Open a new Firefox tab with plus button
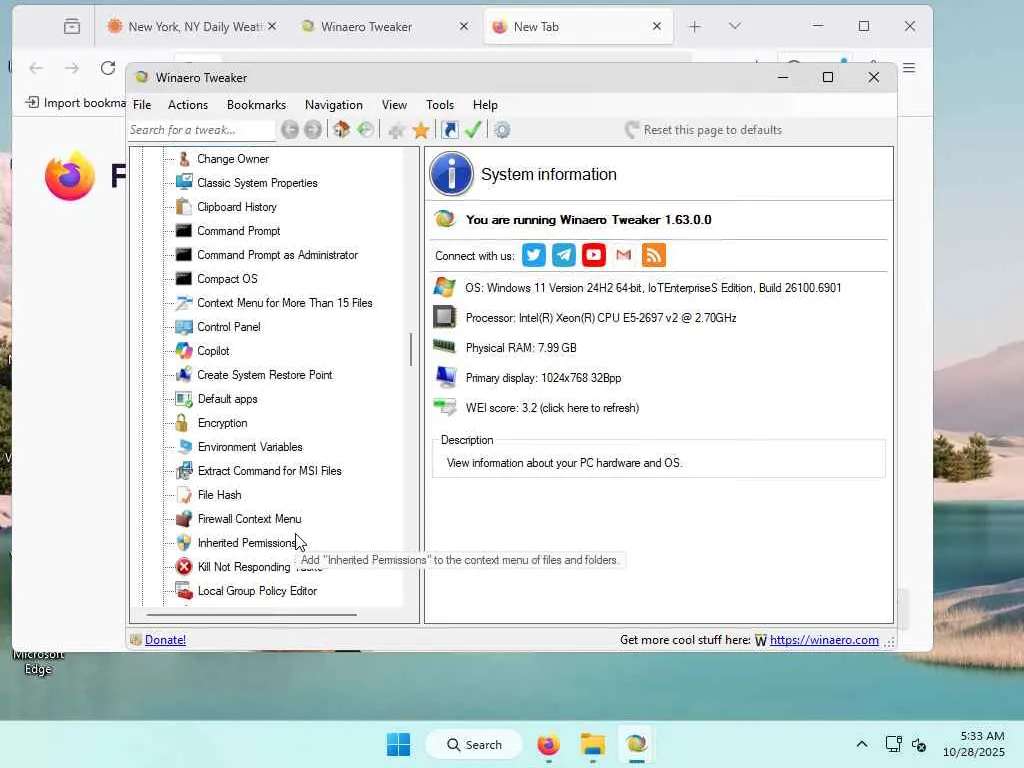 tap(695, 26)
